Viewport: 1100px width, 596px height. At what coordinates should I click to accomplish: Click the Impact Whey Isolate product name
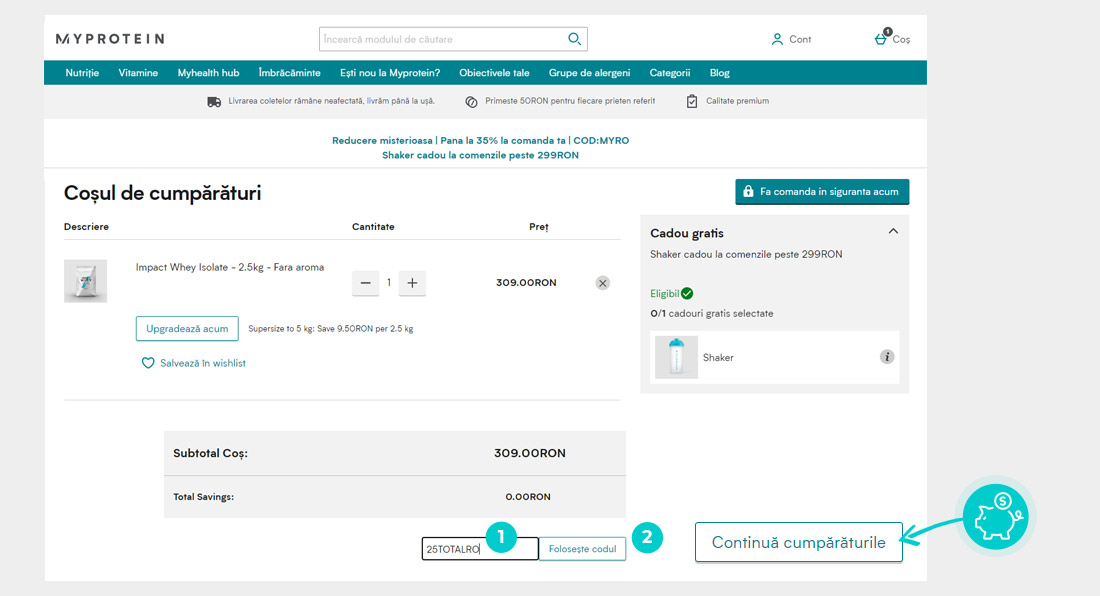230,267
